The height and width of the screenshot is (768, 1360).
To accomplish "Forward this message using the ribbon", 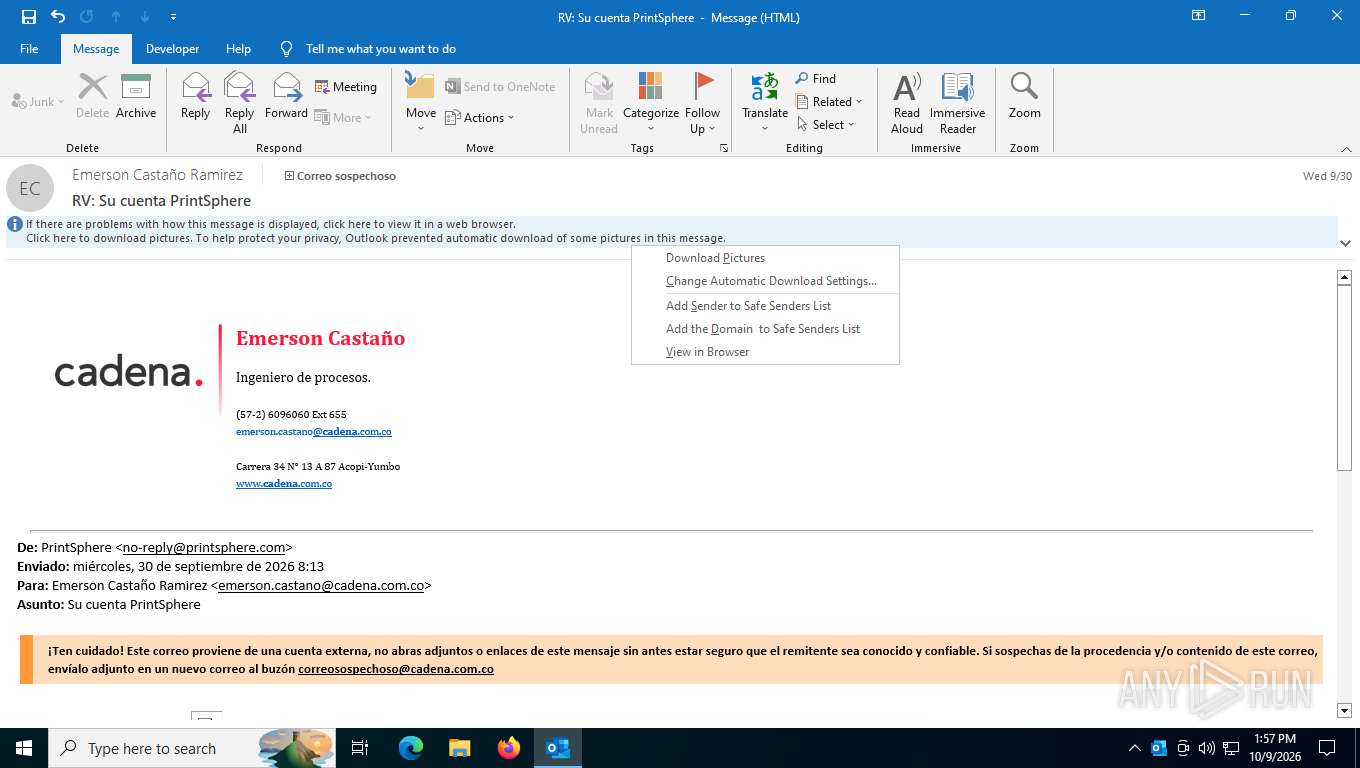I will [x=286, y=97].
